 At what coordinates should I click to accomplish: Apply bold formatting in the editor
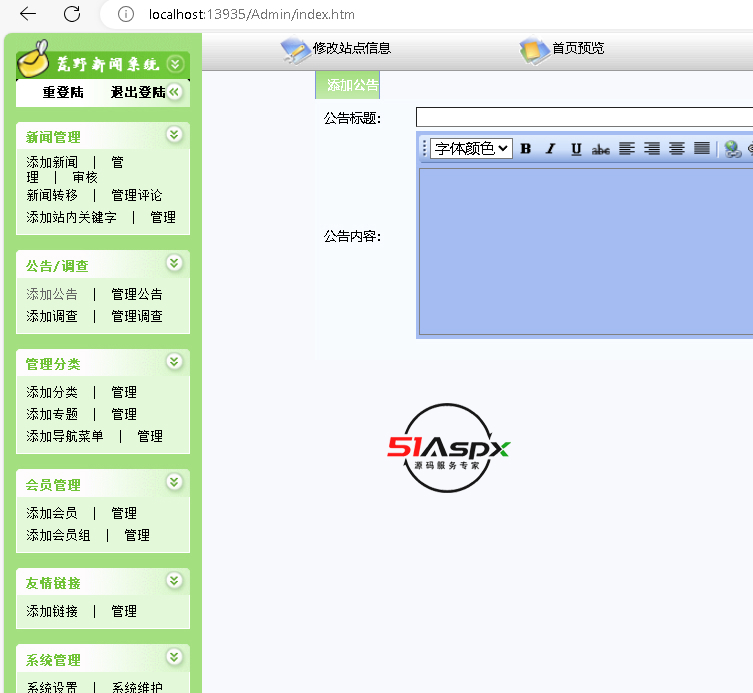pos(526,149)
